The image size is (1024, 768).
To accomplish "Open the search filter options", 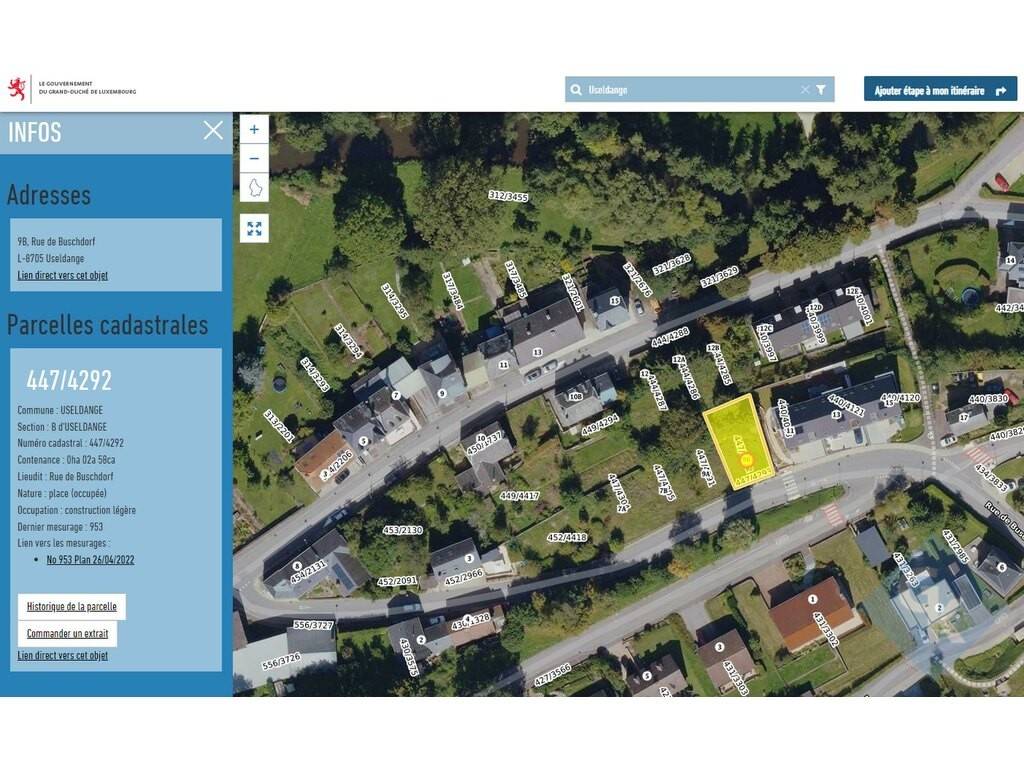I will pos(821,90).
